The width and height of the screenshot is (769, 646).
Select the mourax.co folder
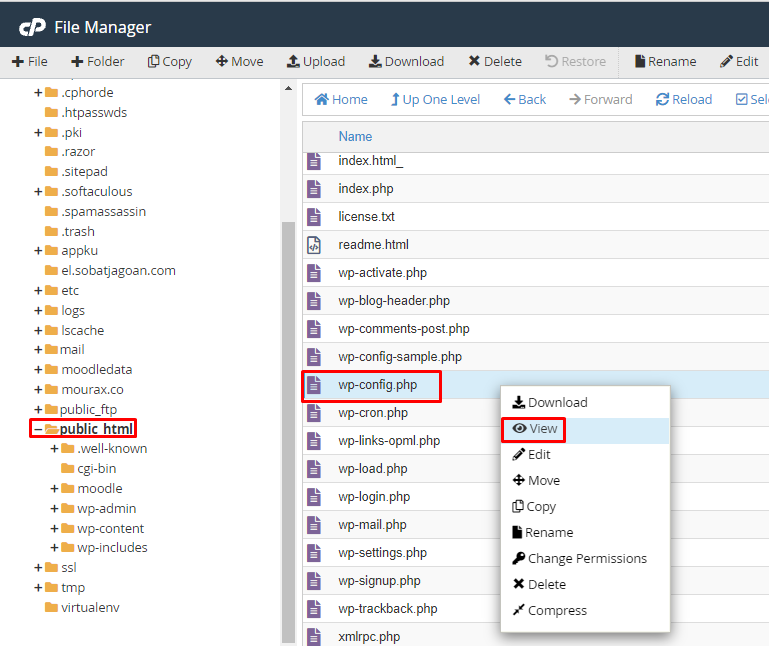pos(84,390)
